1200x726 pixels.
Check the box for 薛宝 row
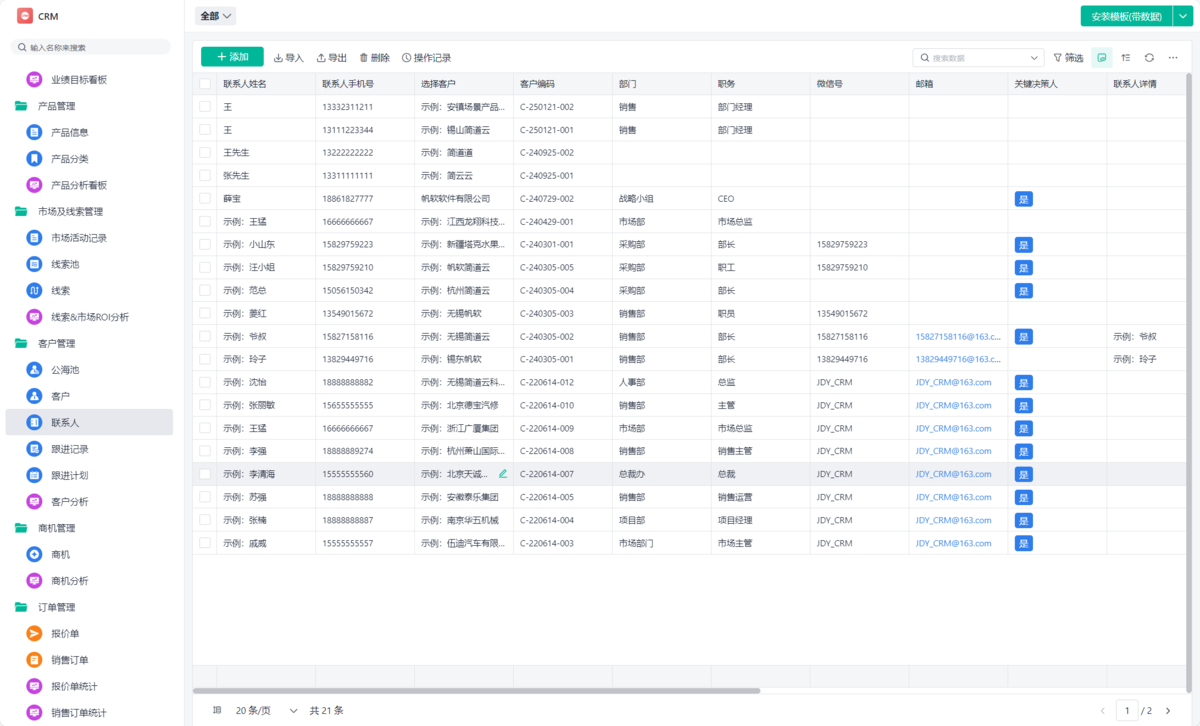pos(205,199)
